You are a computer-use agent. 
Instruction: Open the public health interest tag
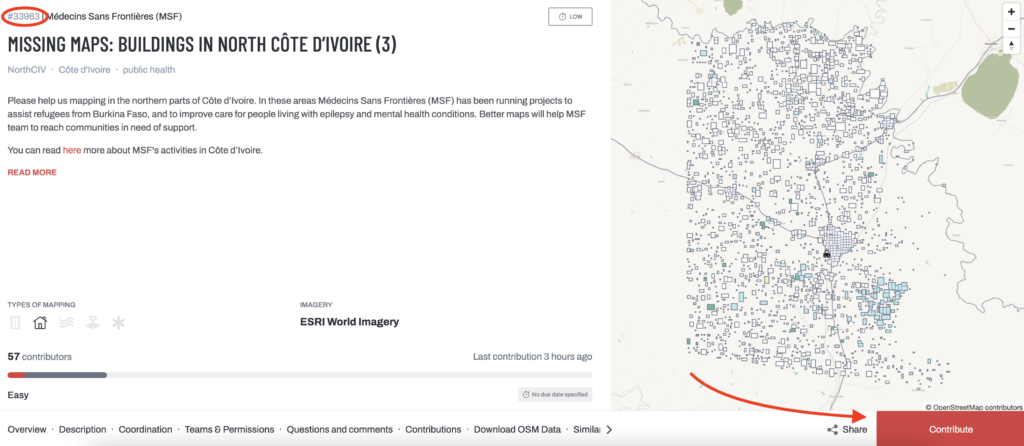149,69
